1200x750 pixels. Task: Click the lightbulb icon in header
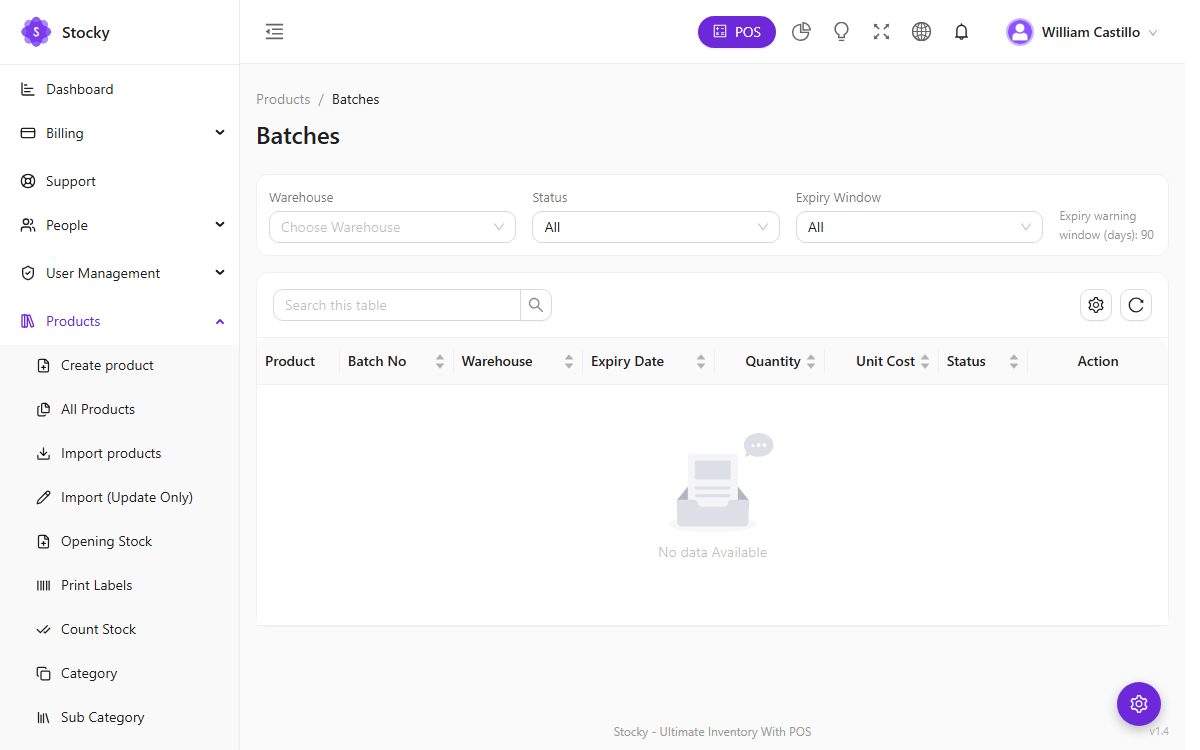point(841,32)
